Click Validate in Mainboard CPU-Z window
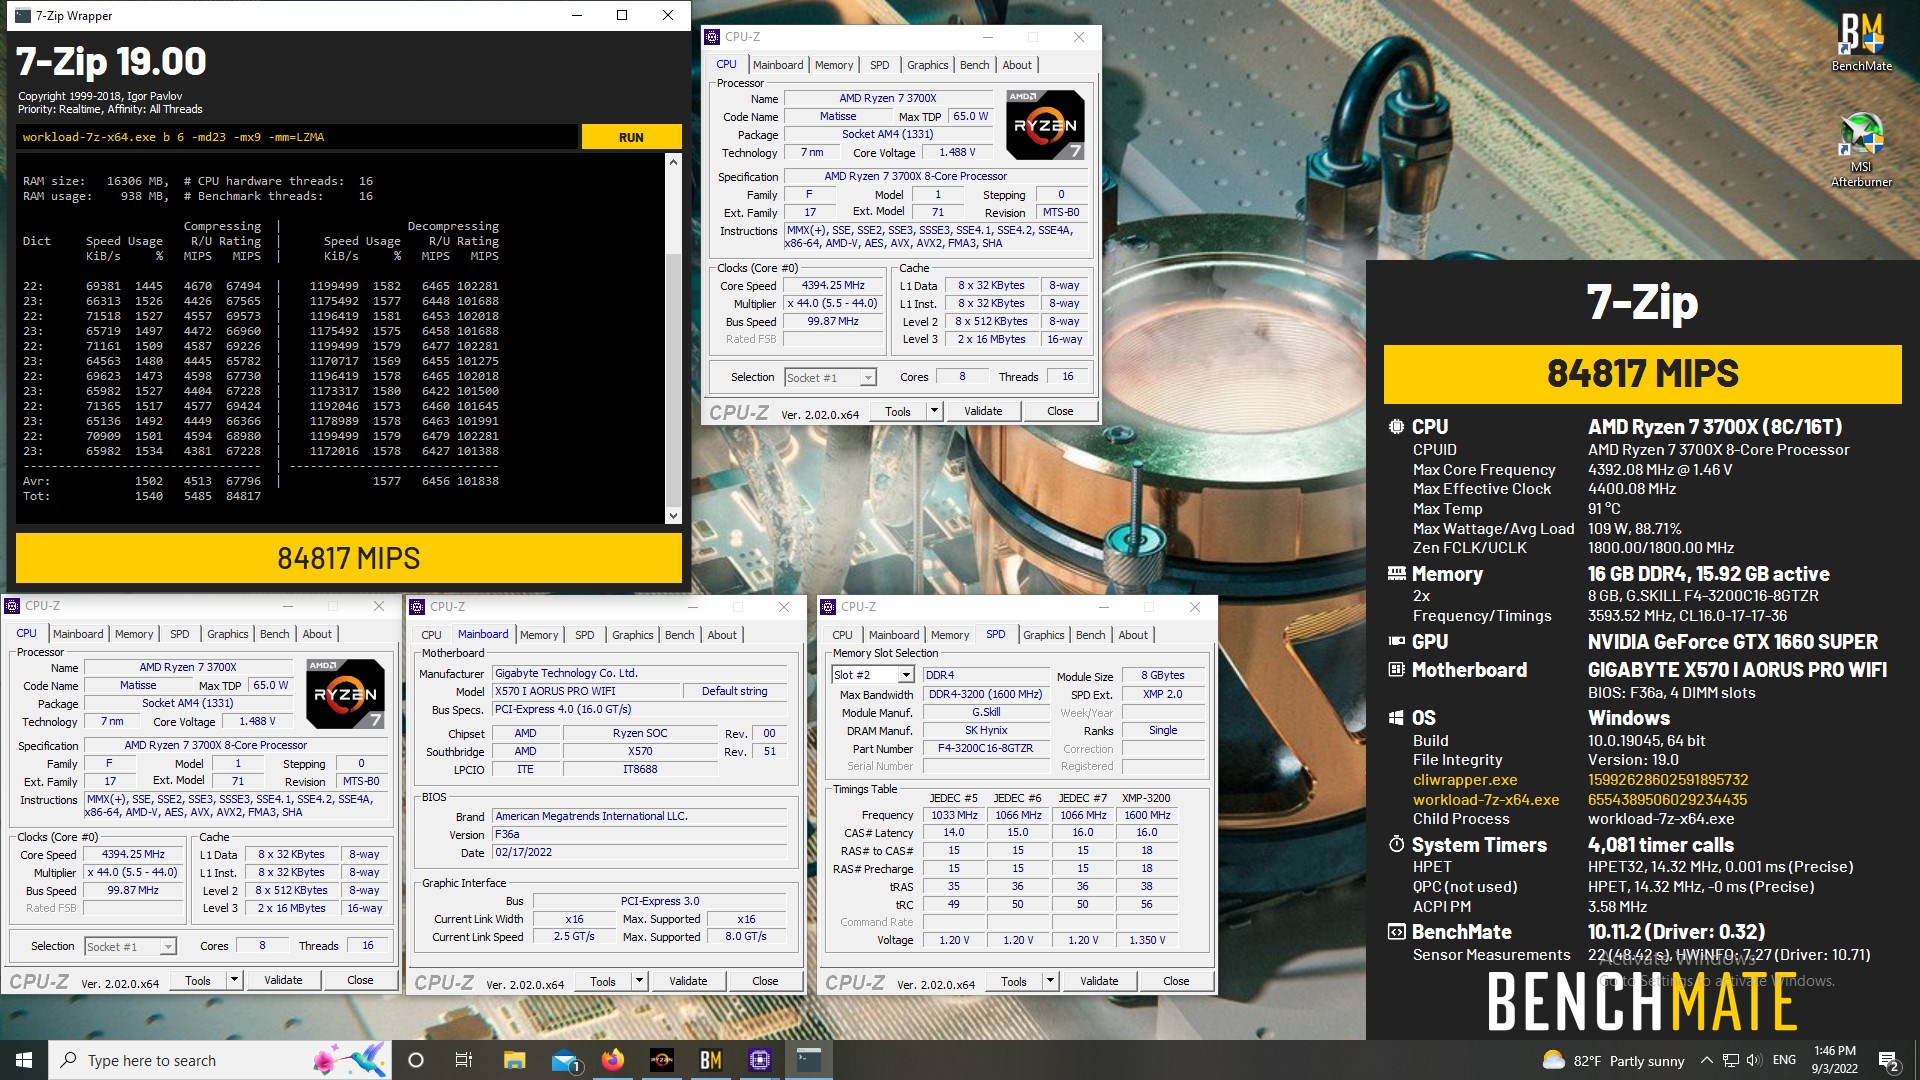This screenshot has width=1920, height=1080. click(688, 981)
